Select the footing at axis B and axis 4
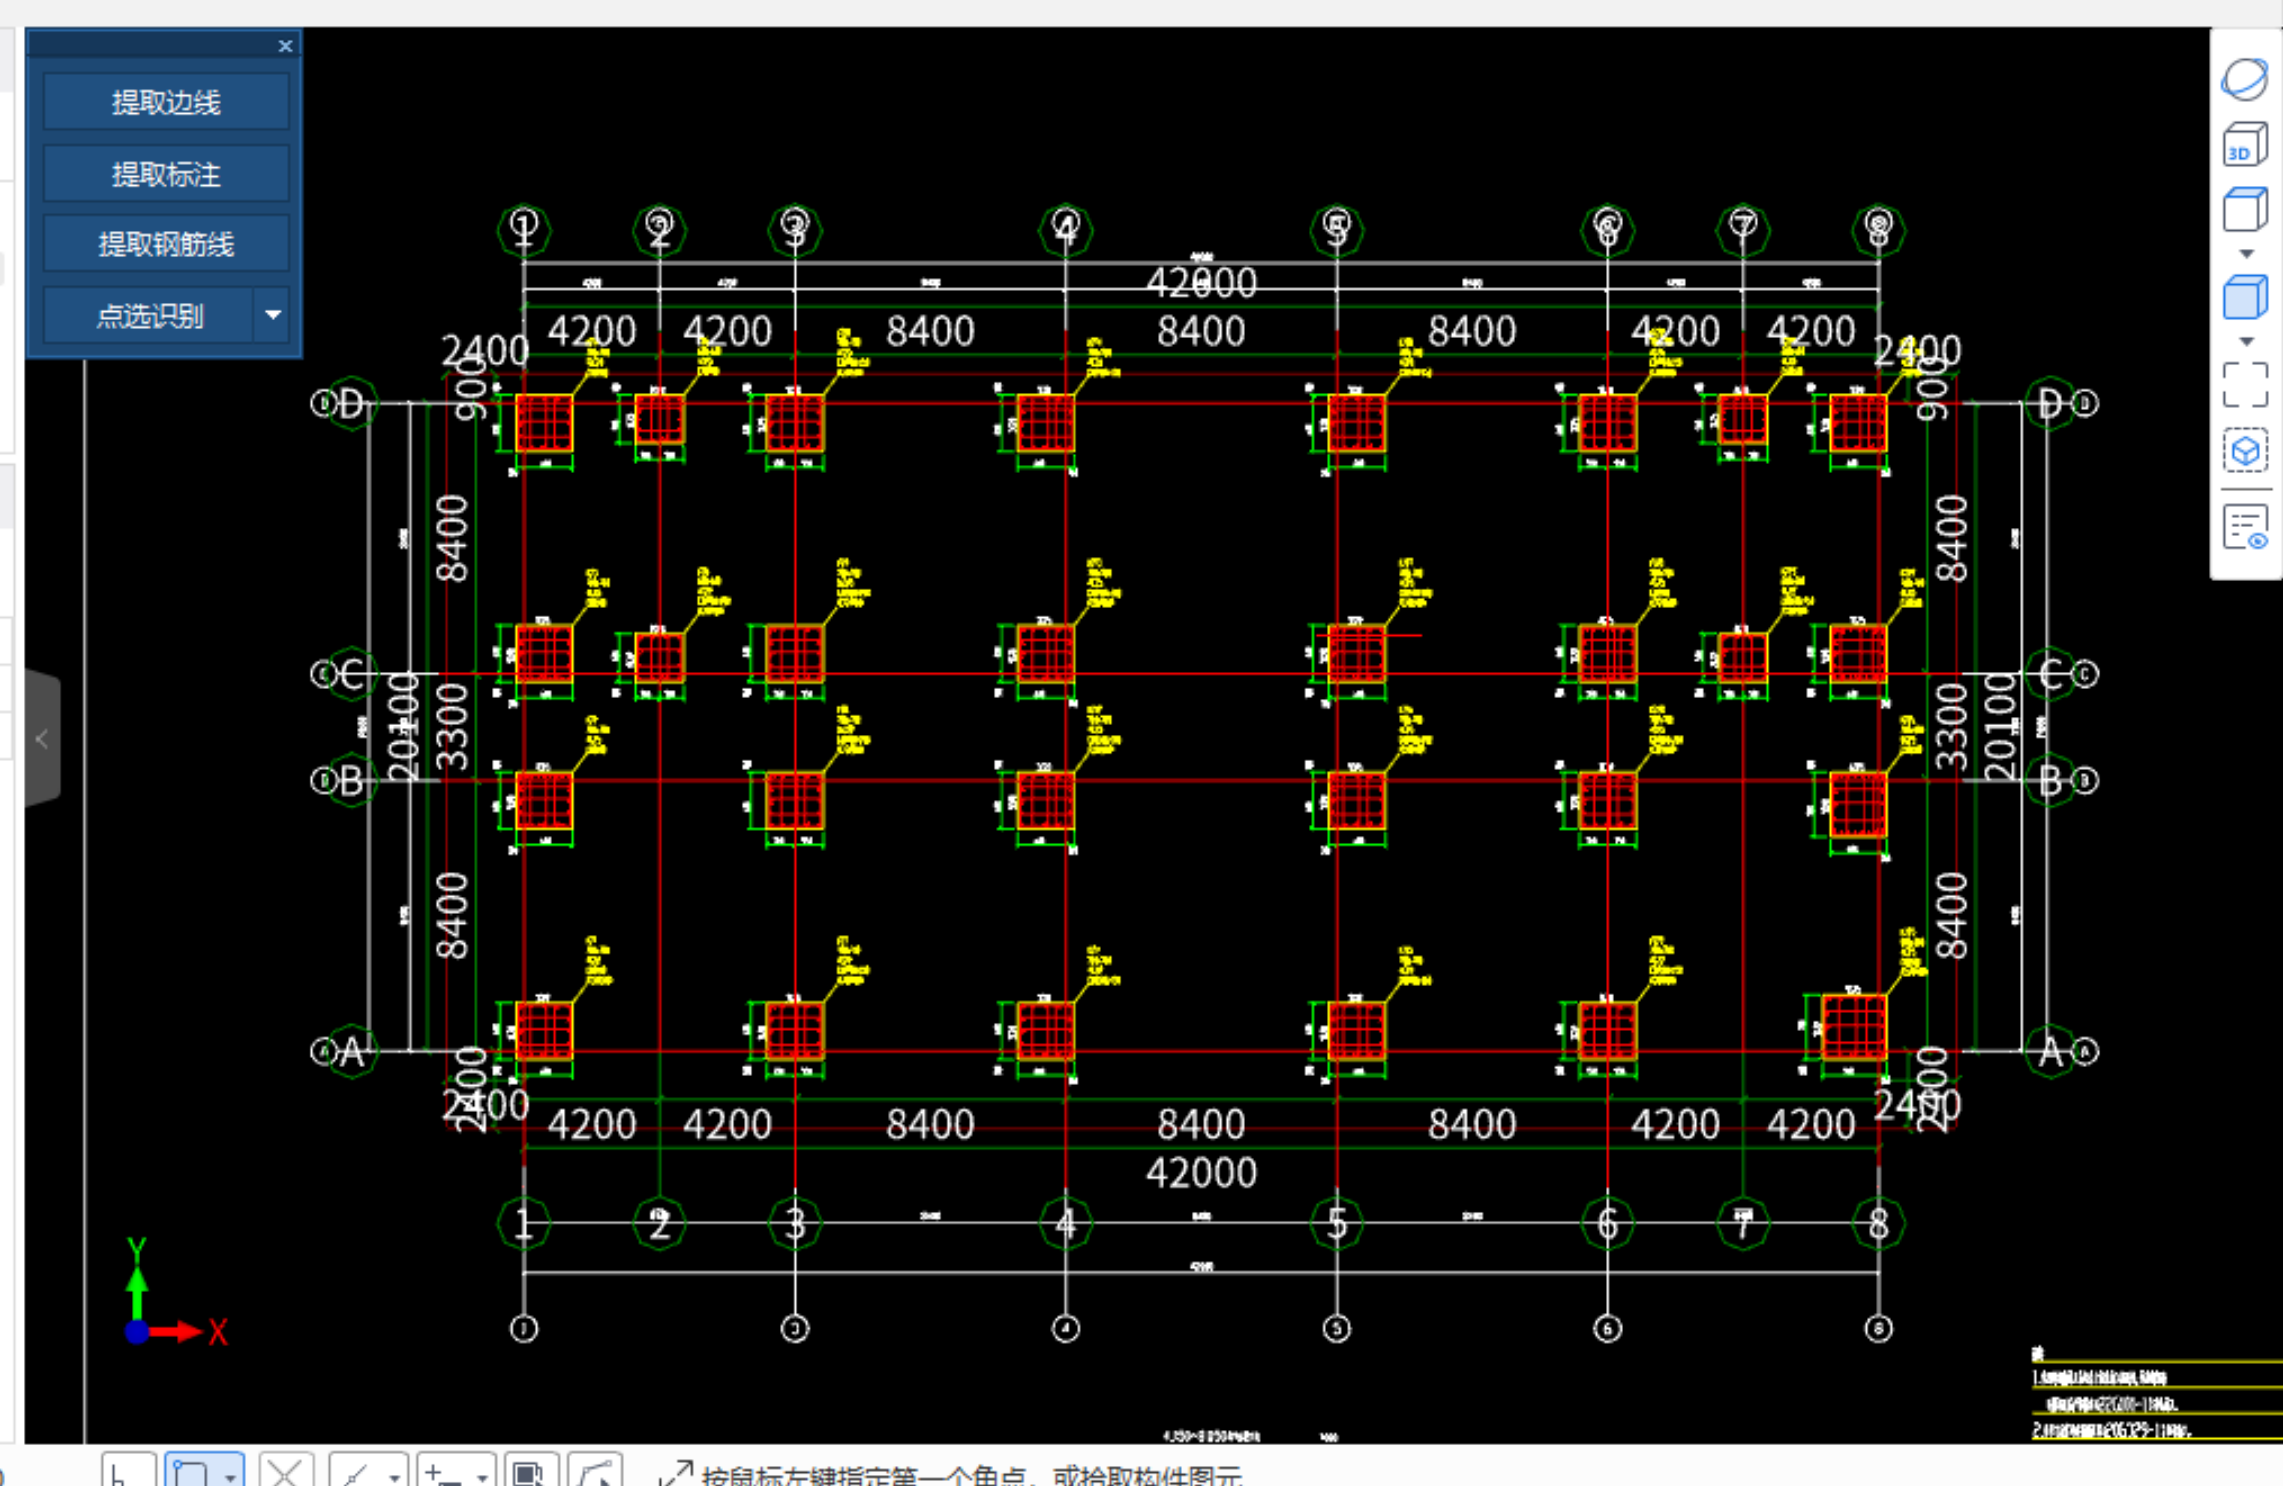This screenshot has height=1486, width=2283. 1045,801
